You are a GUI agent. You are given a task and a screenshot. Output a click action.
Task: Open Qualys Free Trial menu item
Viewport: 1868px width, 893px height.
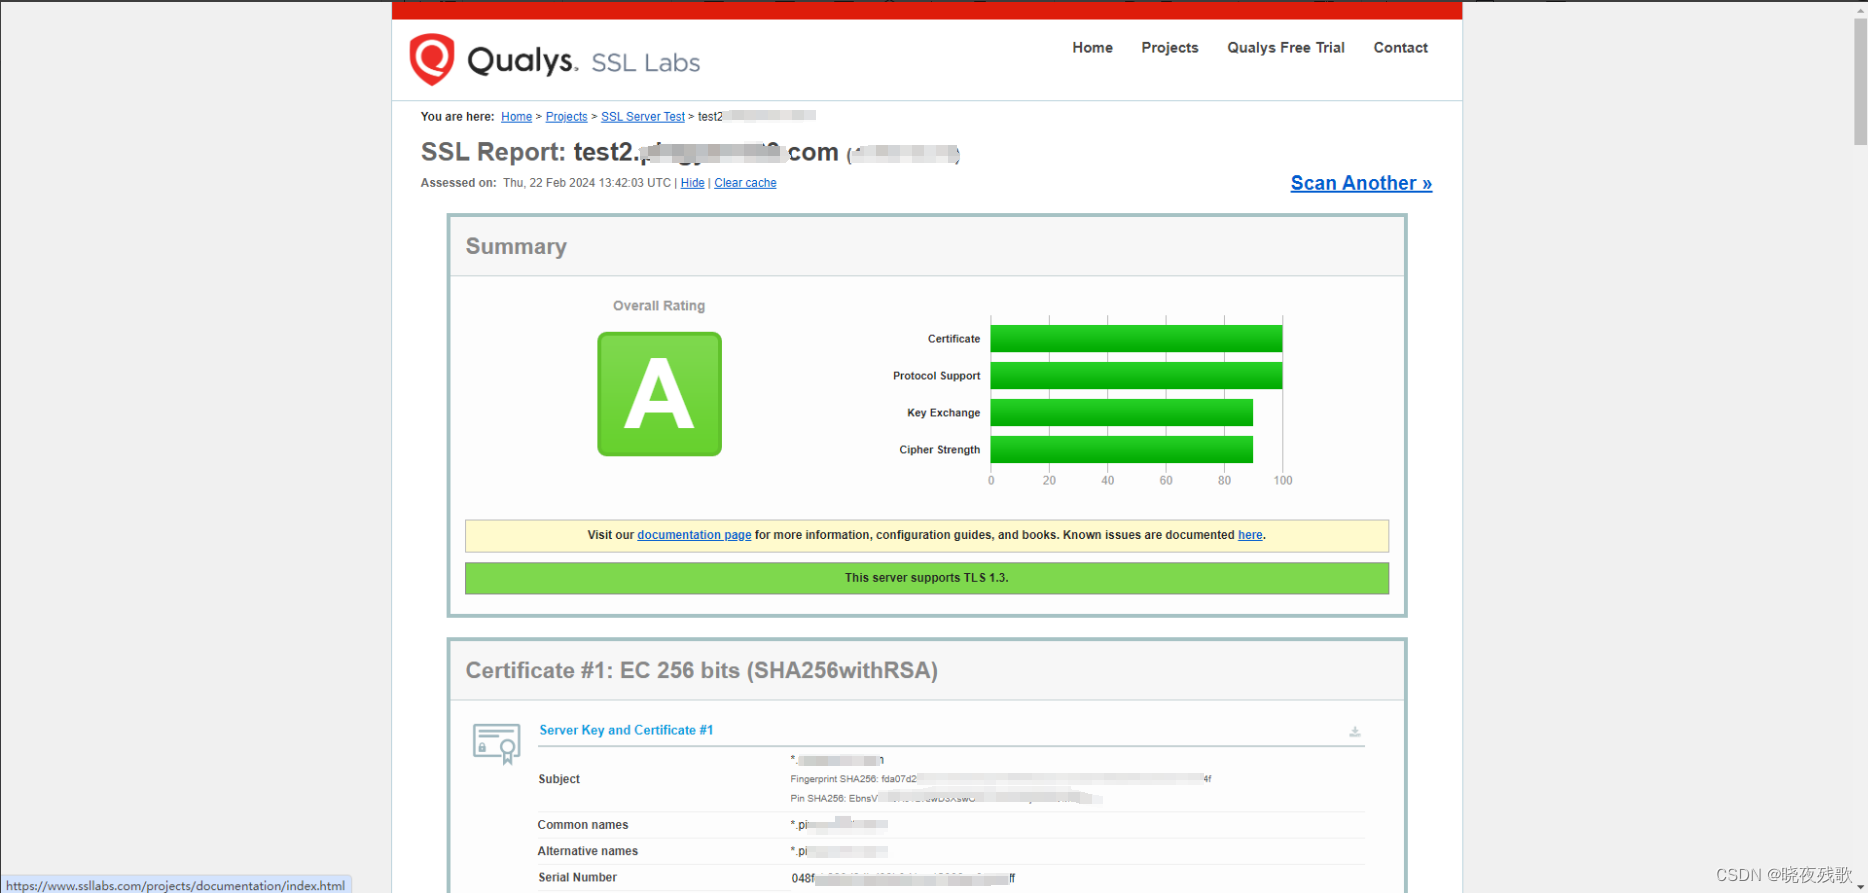[1285, 48]
